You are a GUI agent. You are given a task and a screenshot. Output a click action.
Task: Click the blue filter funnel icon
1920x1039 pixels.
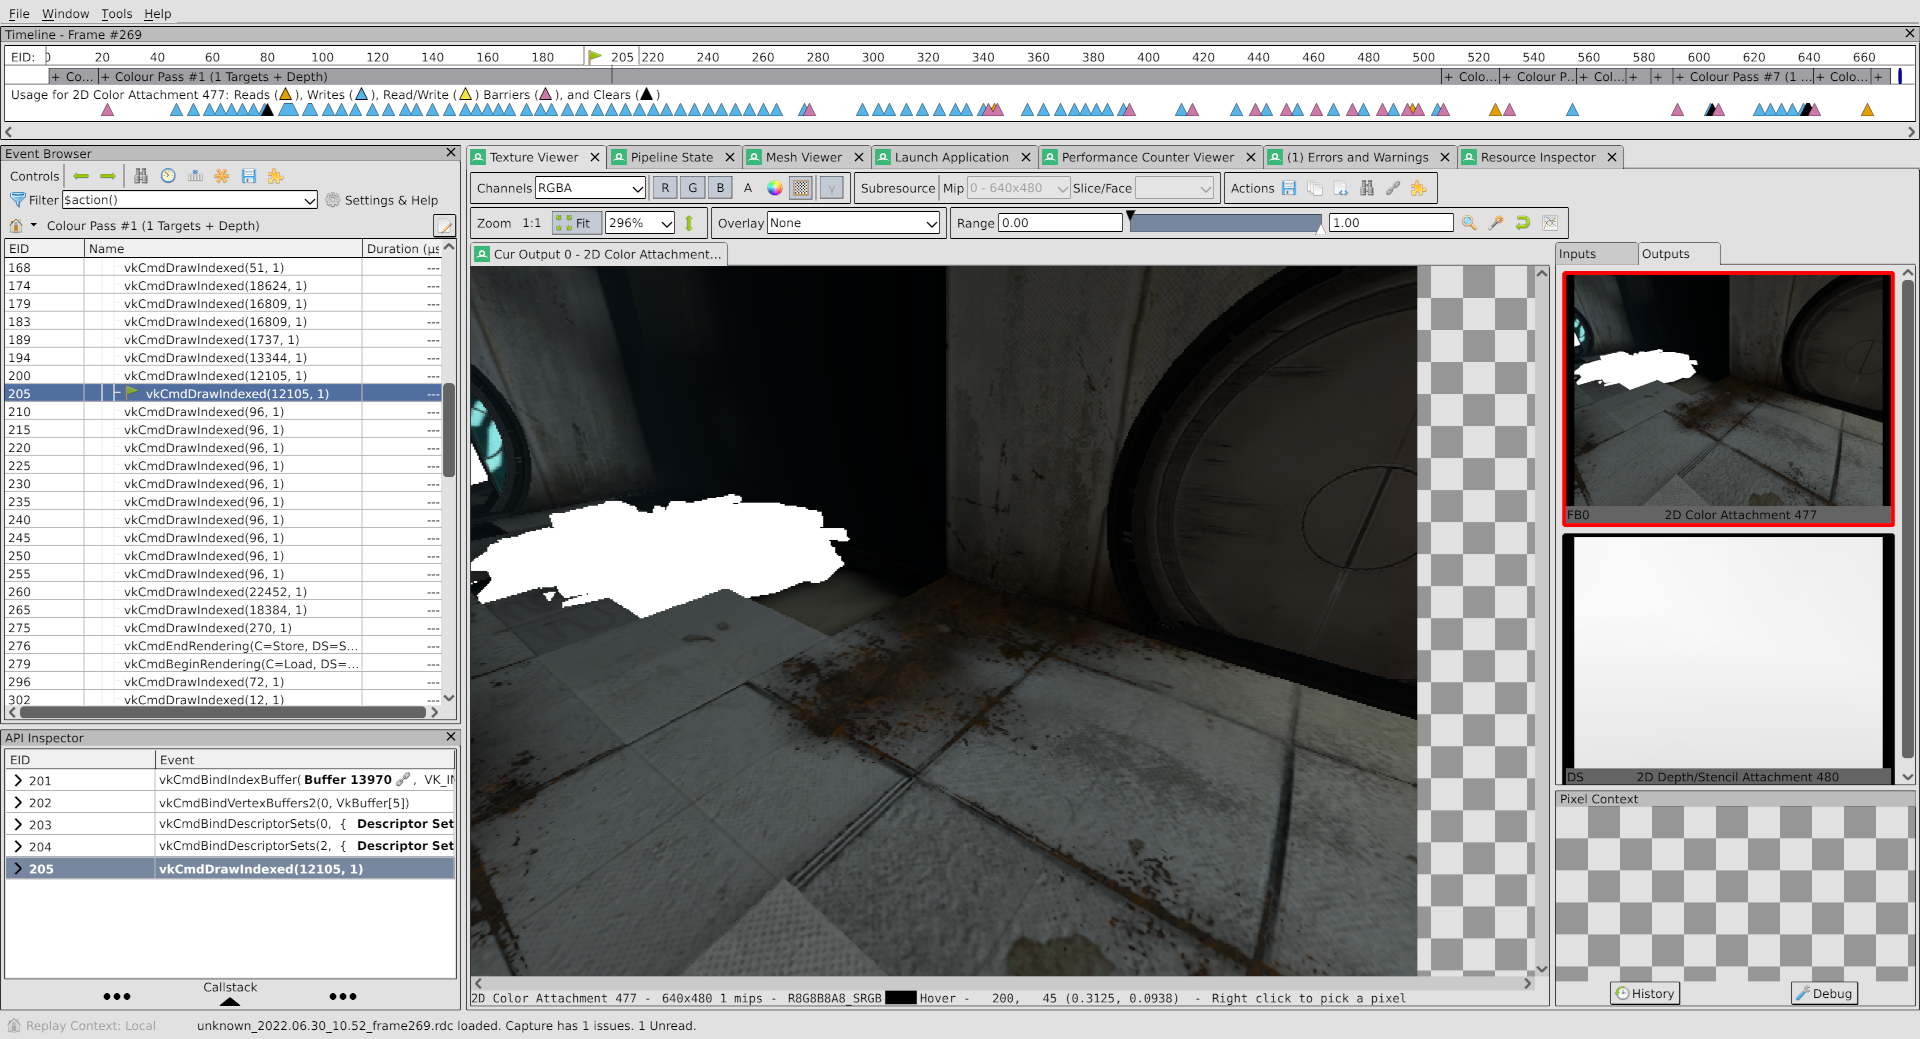point(17,200)
